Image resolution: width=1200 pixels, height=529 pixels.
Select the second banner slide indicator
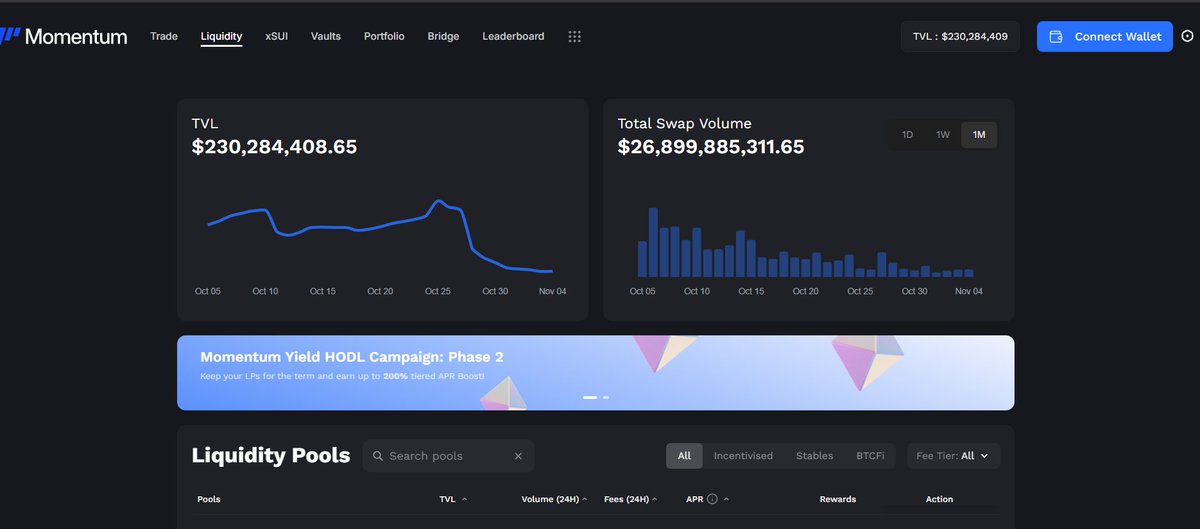[x=606, y=397]
